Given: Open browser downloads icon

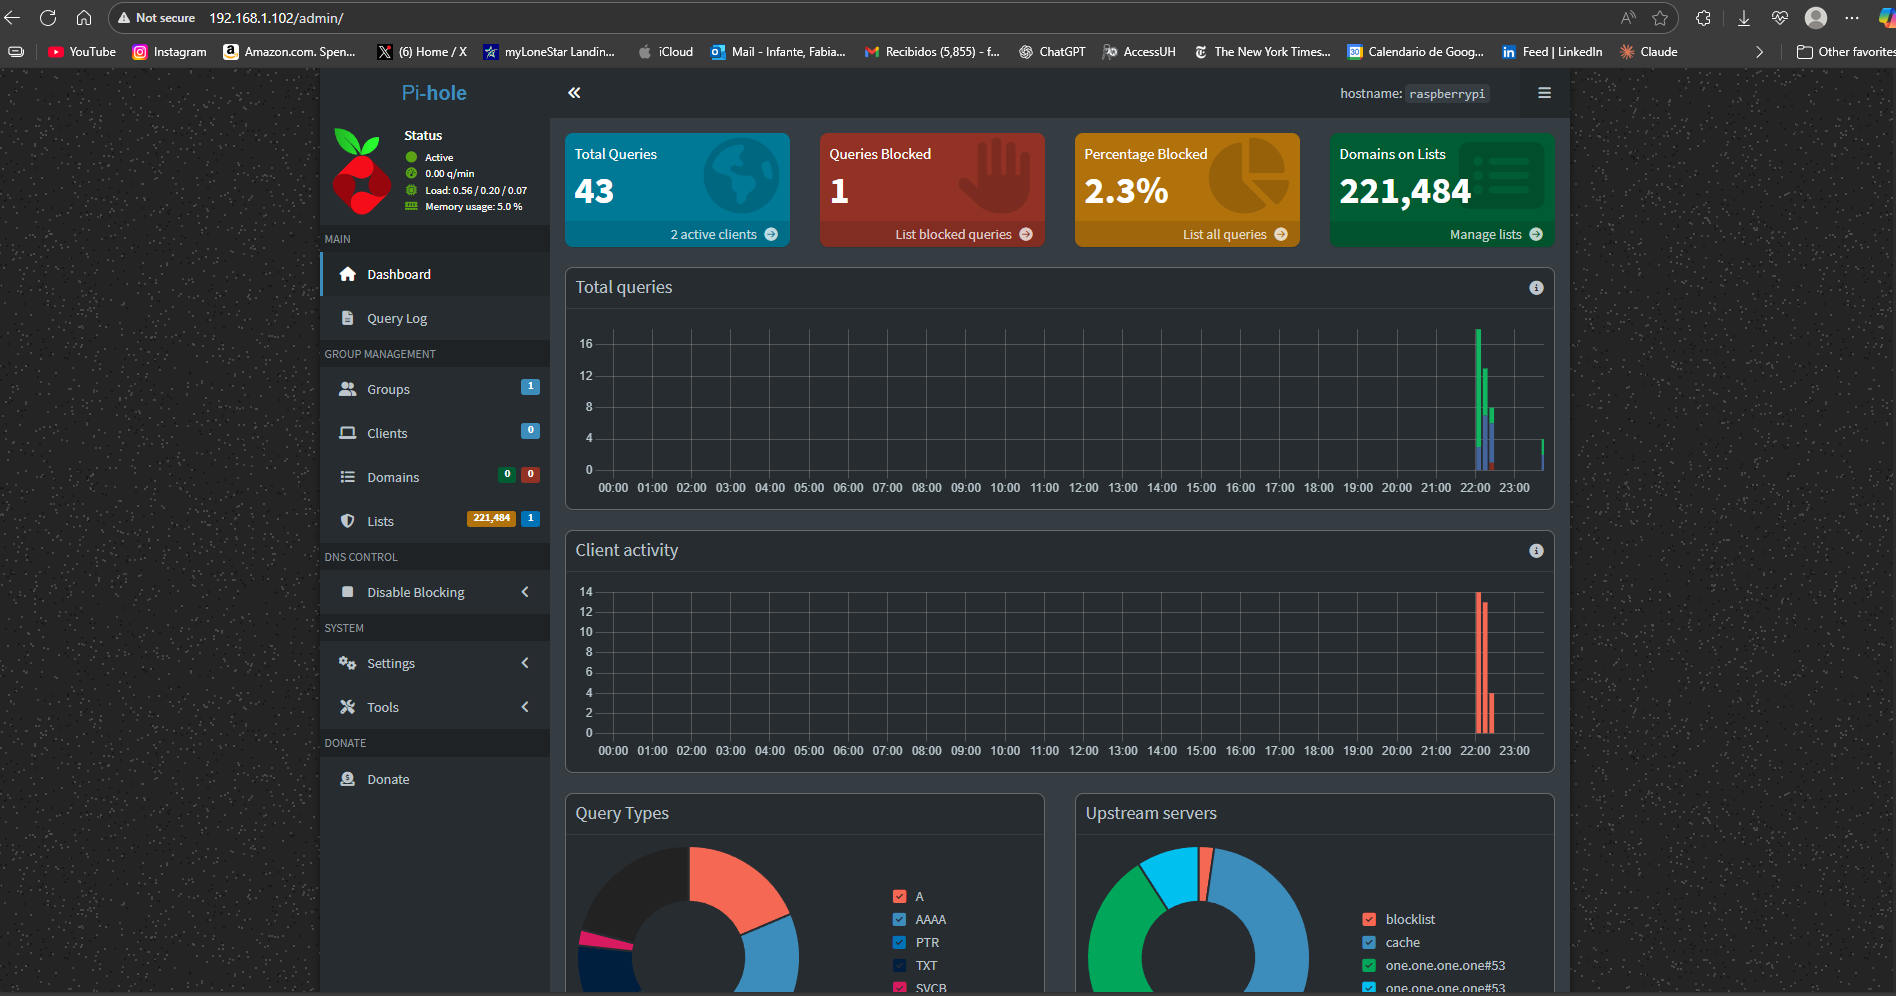Looking at the screenshot, I should click(x=1743, y=18).
